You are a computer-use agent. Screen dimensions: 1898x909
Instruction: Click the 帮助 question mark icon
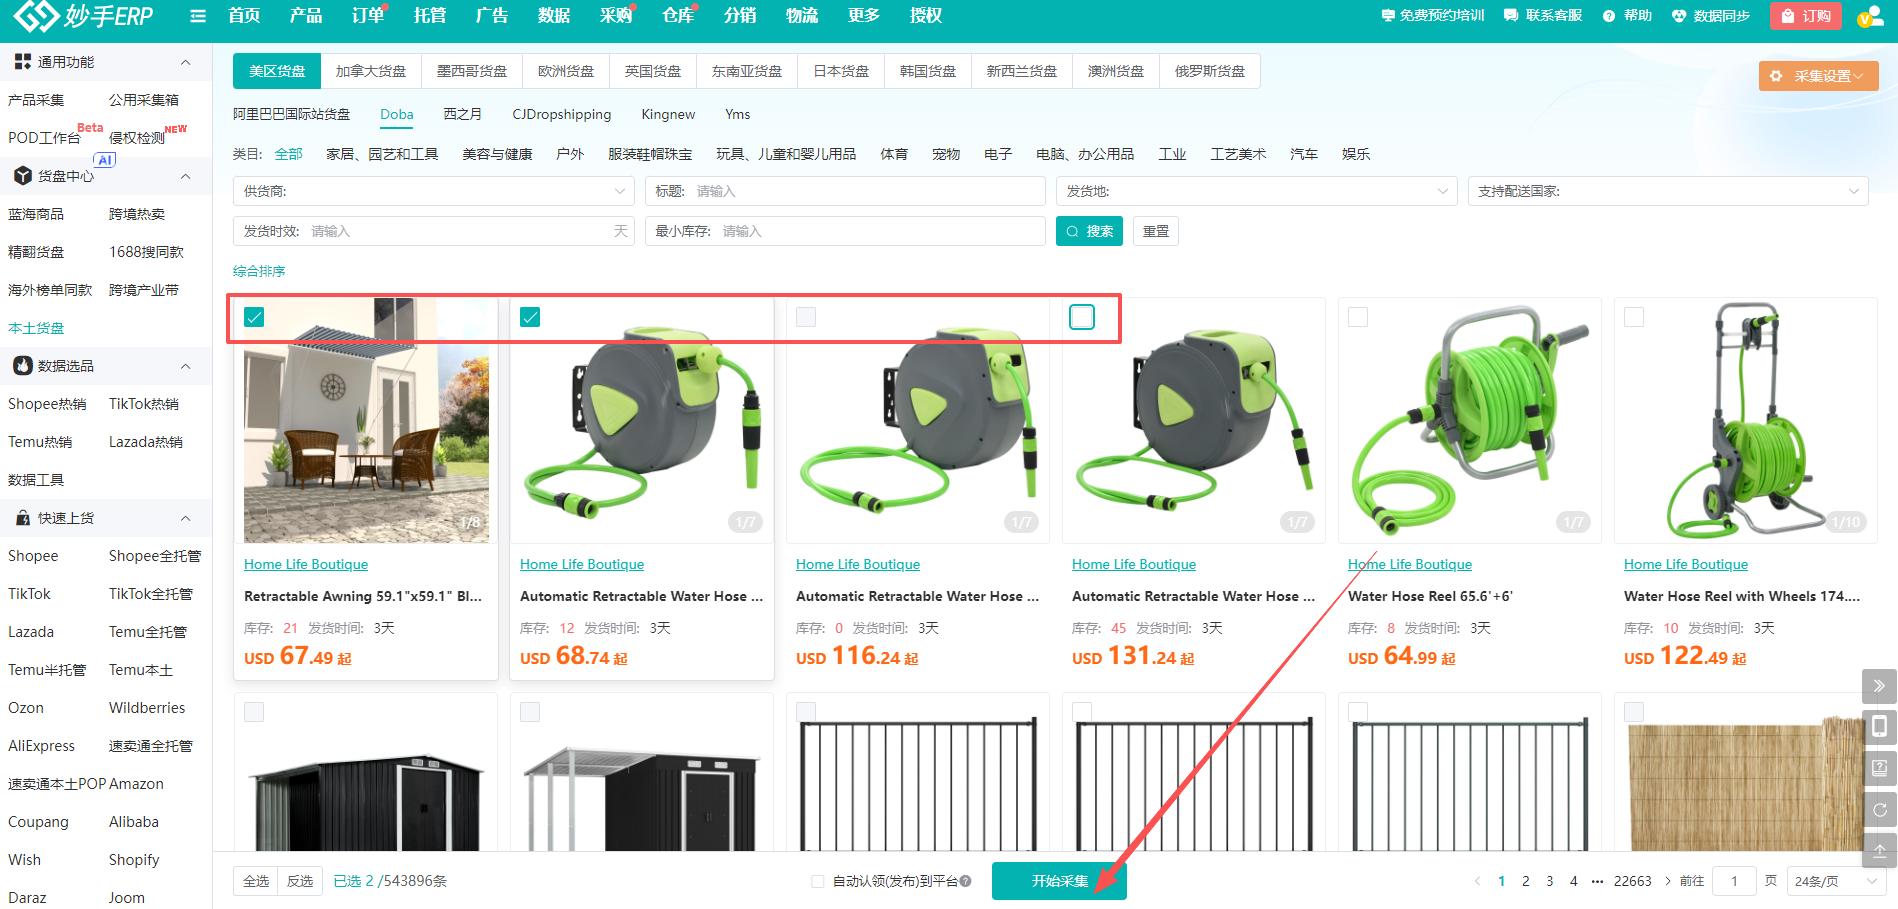[x=1609, y=16]
